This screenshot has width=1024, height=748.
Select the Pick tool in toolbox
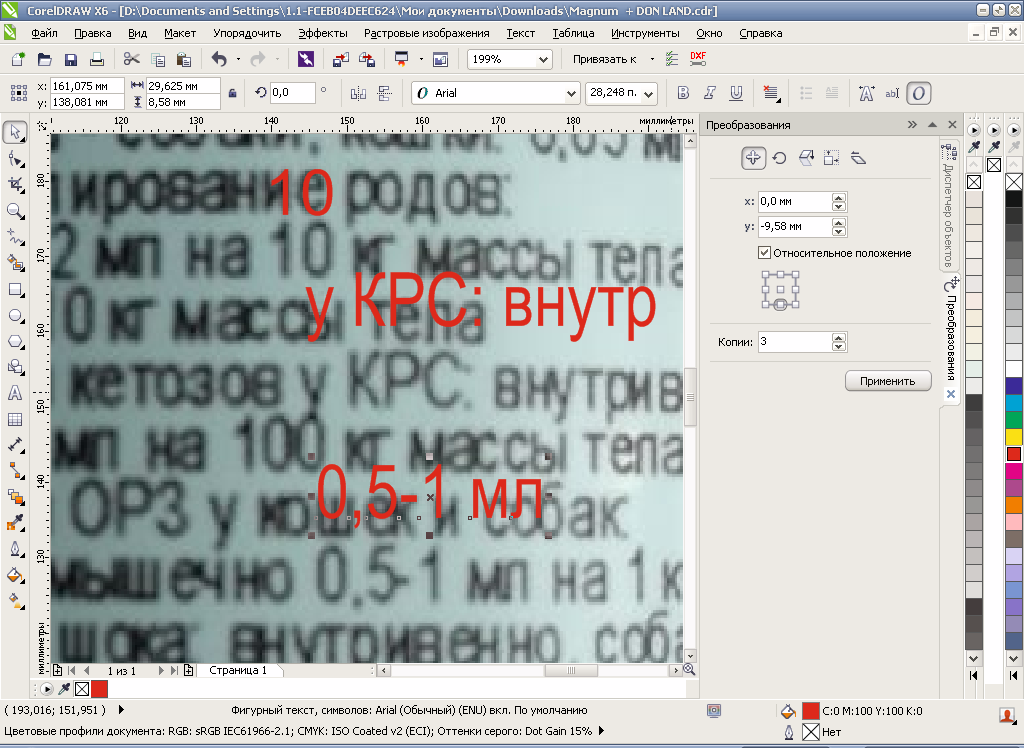[15, 133]
